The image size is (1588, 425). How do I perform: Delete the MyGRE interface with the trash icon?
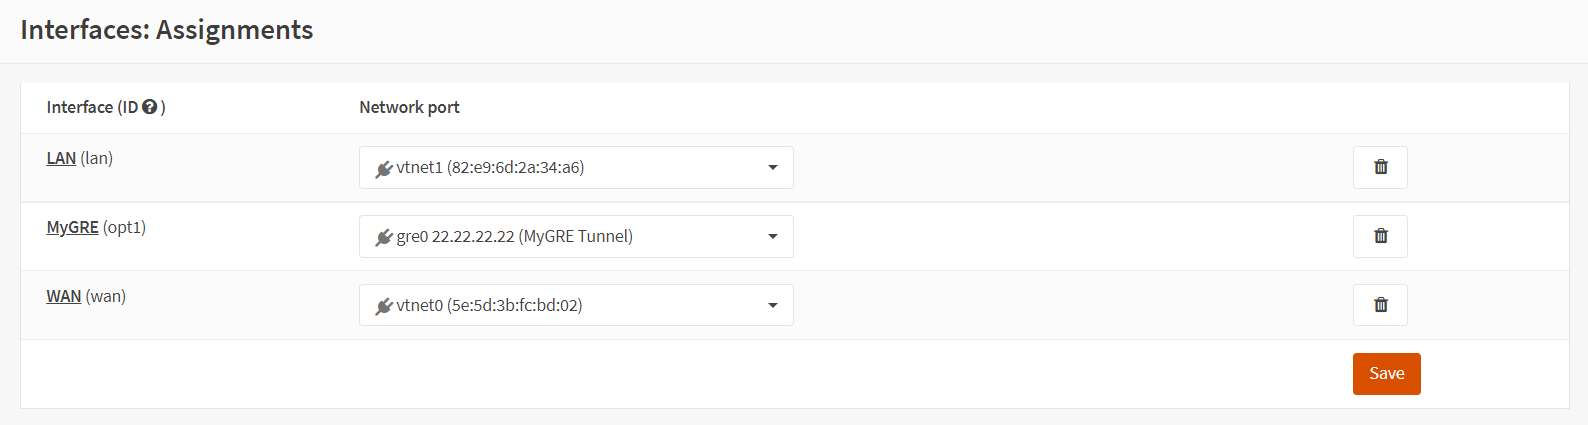[x=1380, y=236]
